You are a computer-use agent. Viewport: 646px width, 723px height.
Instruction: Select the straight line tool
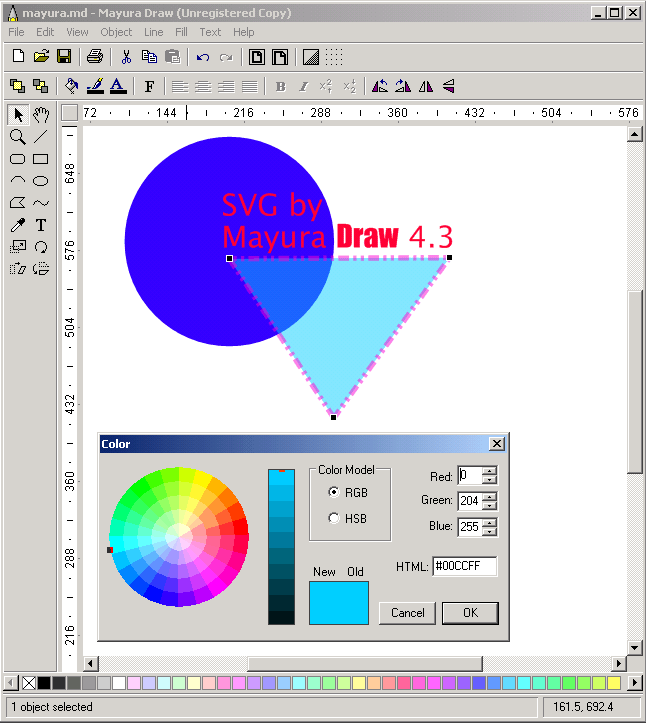click(41, 136)
